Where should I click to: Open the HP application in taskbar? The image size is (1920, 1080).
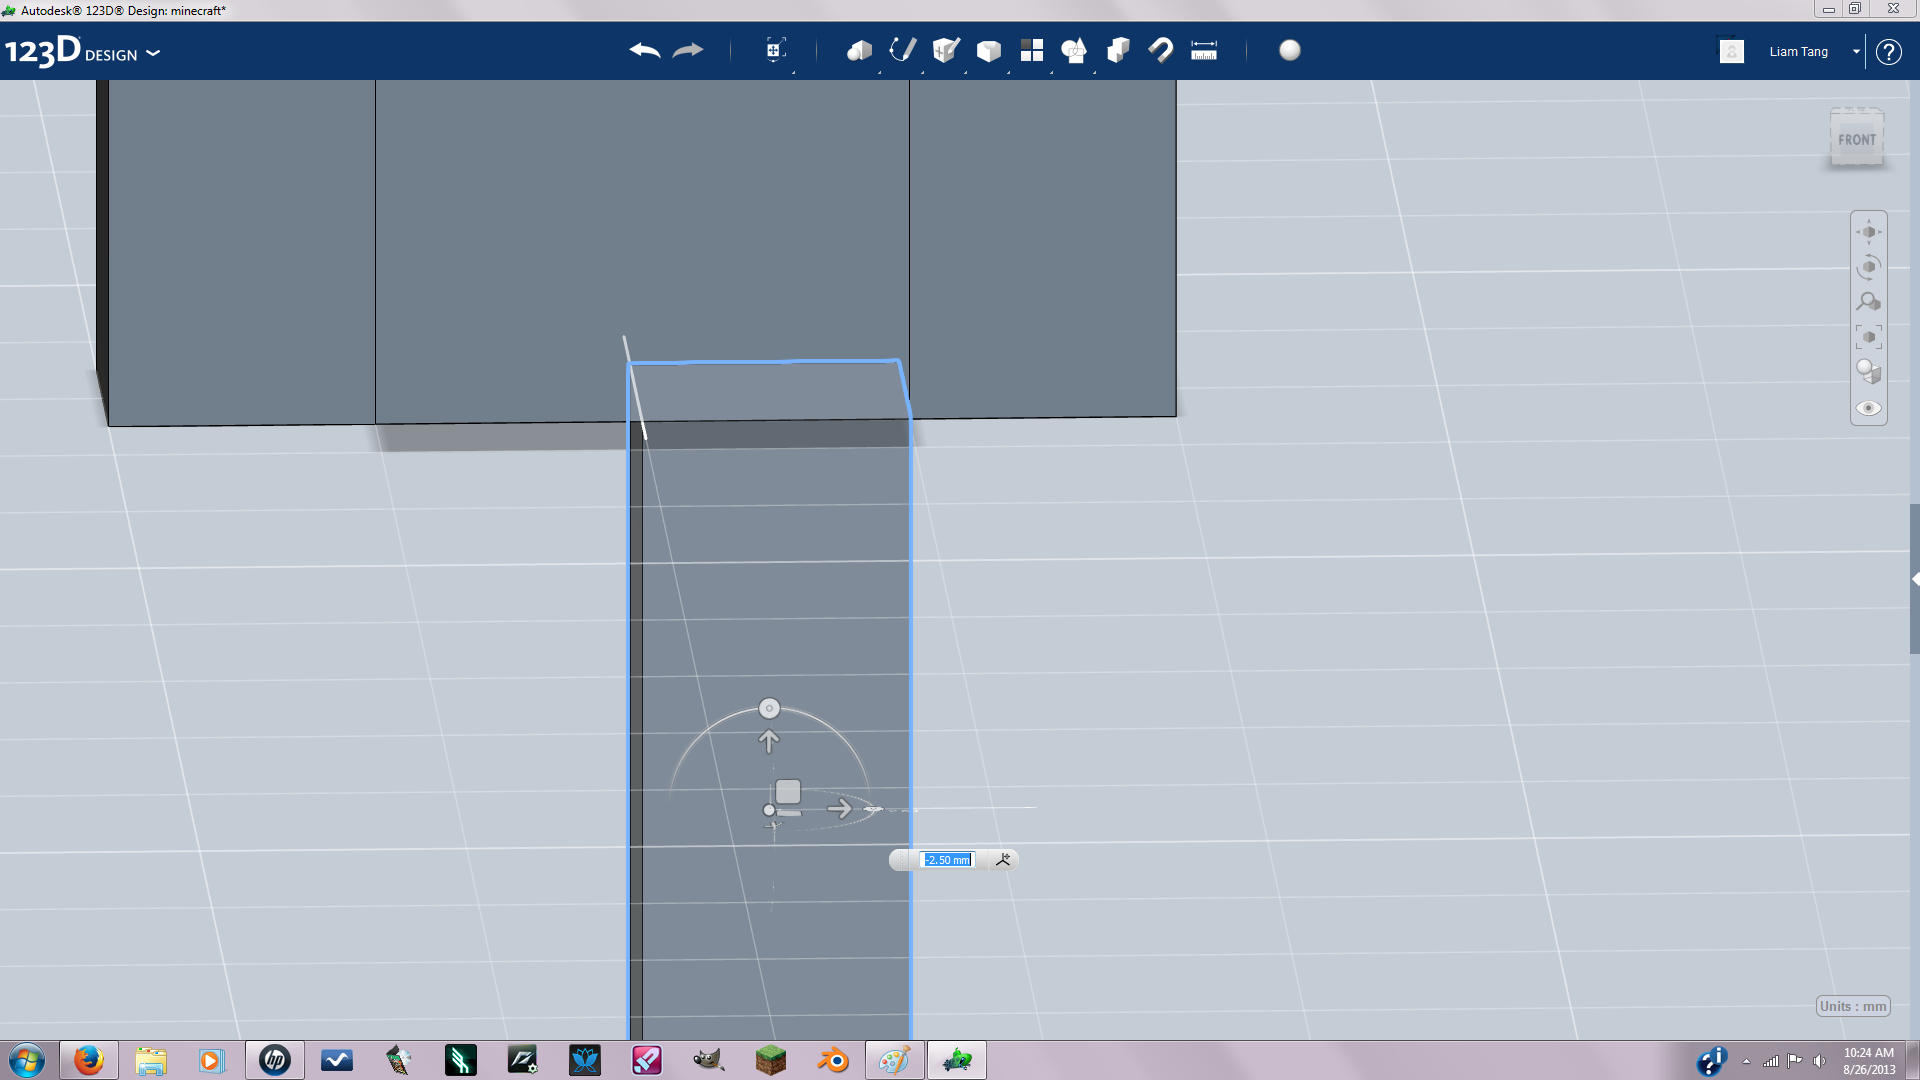[275, 1060]
